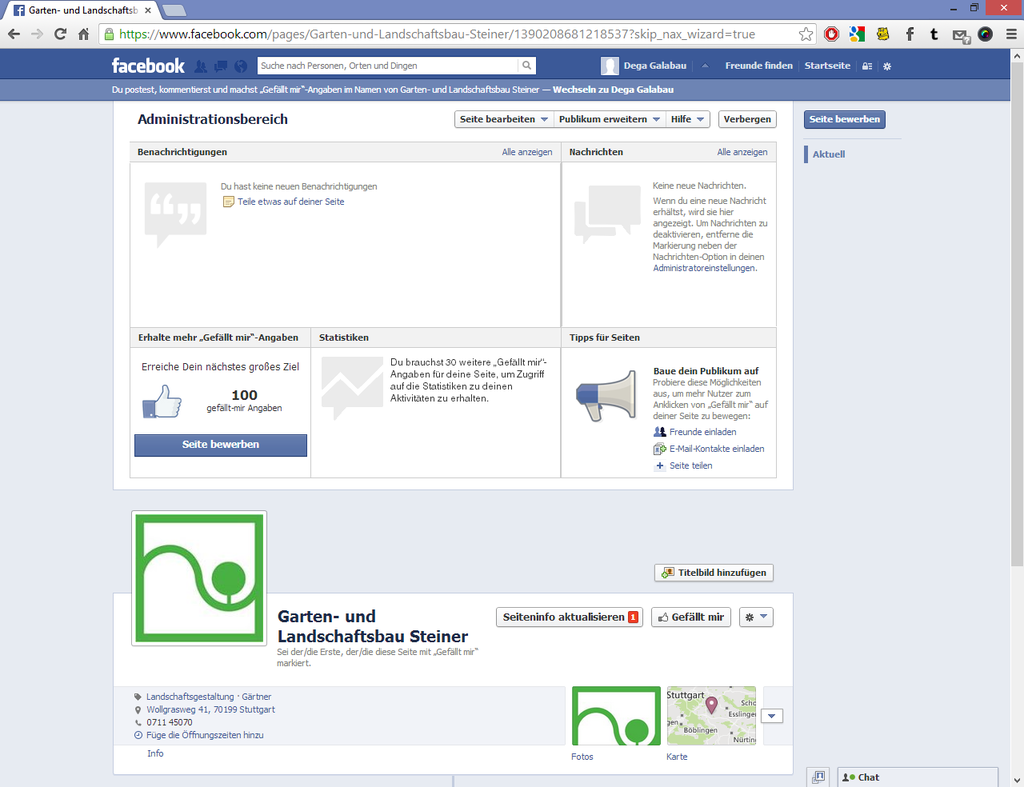
Task: Click Wechseln zu Dega Galabau link
Action: click(x=613, y=90)
